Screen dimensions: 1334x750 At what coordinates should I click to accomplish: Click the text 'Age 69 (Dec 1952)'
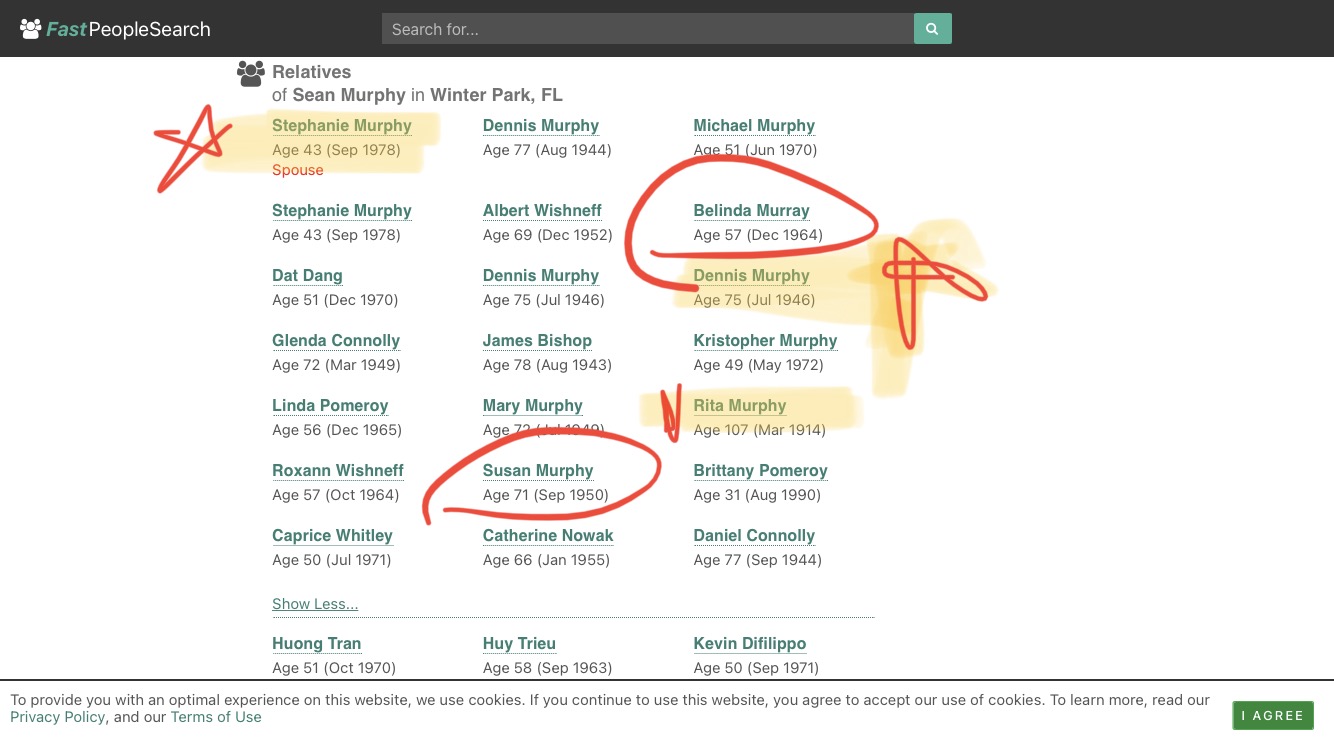point(547,235)
